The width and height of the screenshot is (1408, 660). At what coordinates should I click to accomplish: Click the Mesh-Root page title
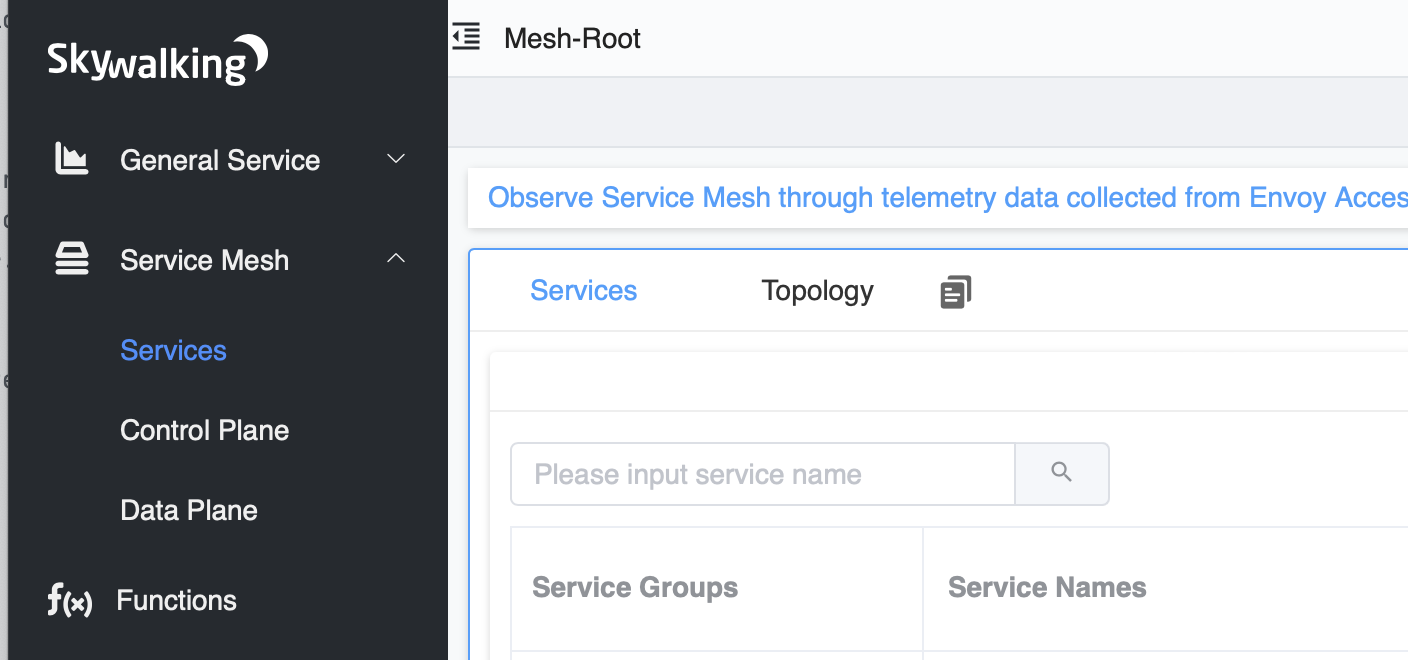[x=572, y=39]
